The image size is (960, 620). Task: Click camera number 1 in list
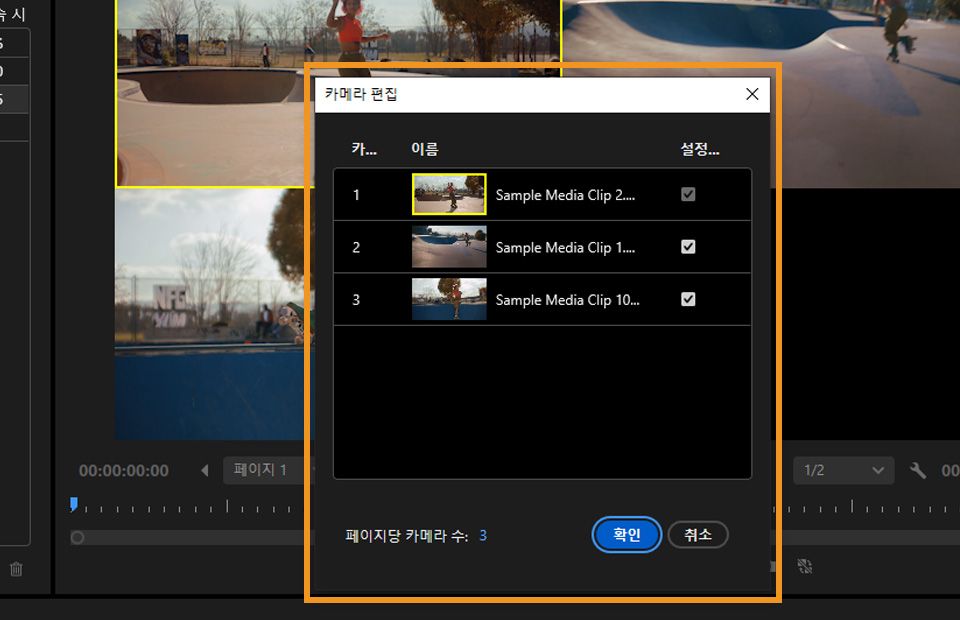[356, 195]
